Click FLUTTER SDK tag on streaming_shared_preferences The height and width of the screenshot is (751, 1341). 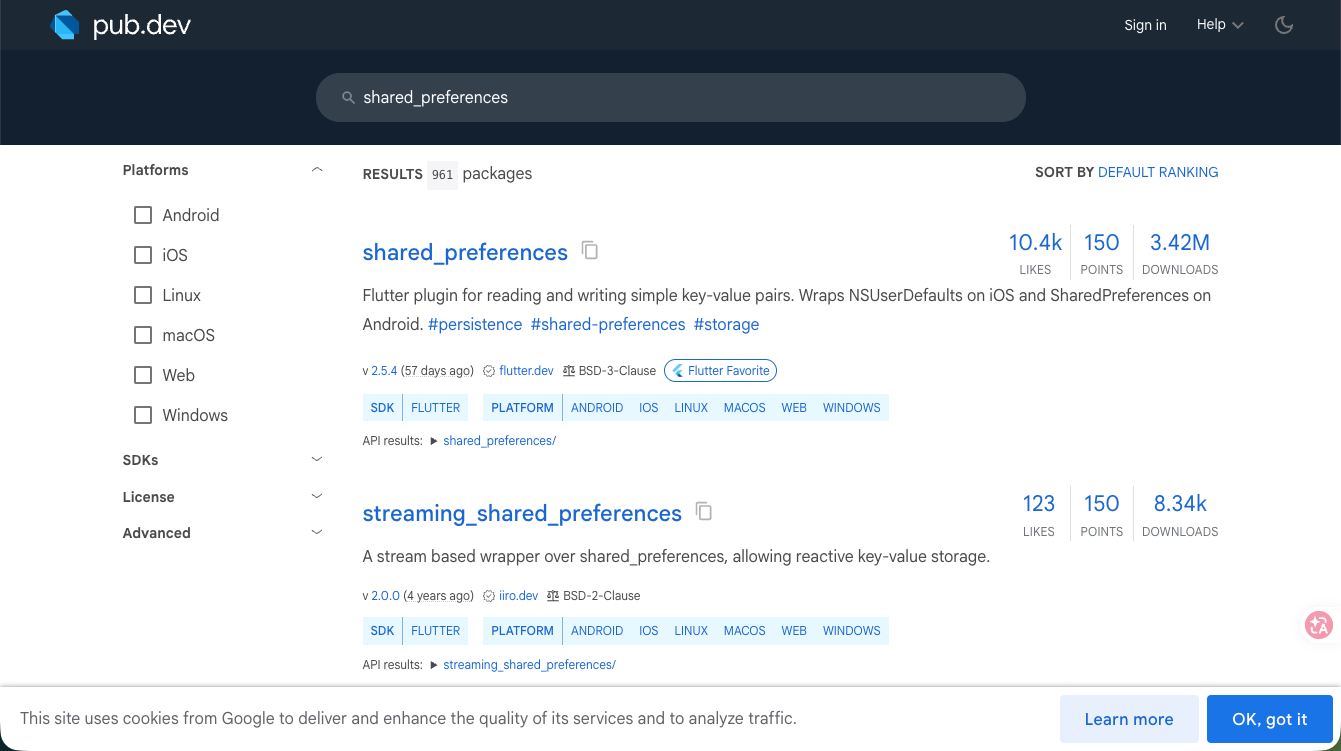pos(436,631)
